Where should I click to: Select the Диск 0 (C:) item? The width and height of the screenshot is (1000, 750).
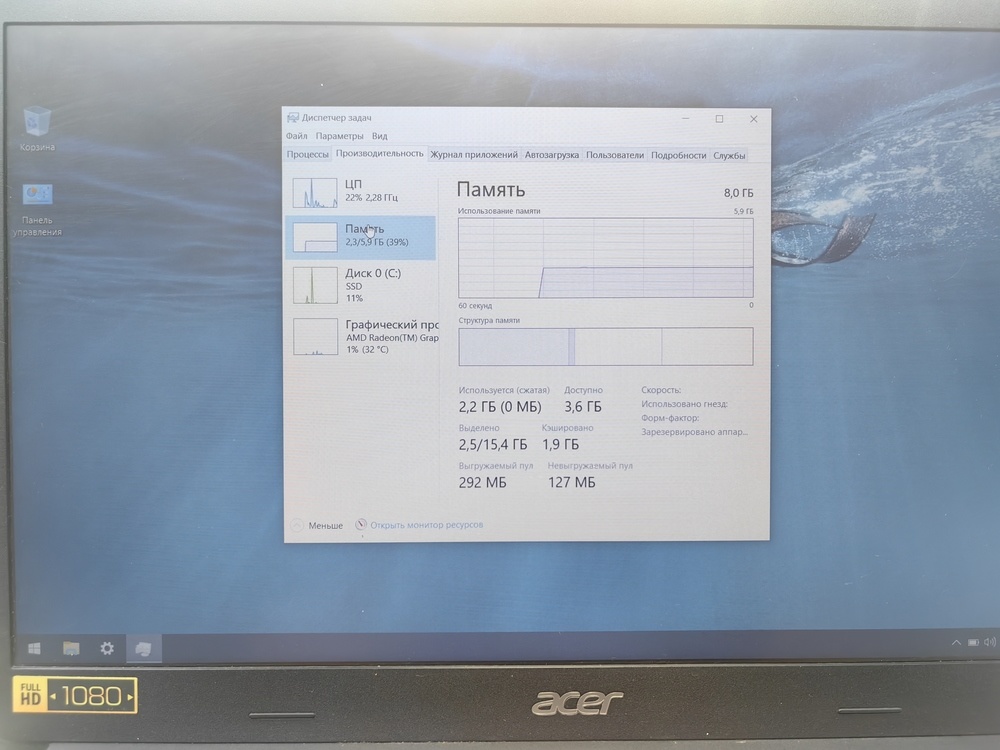(362, 285)
